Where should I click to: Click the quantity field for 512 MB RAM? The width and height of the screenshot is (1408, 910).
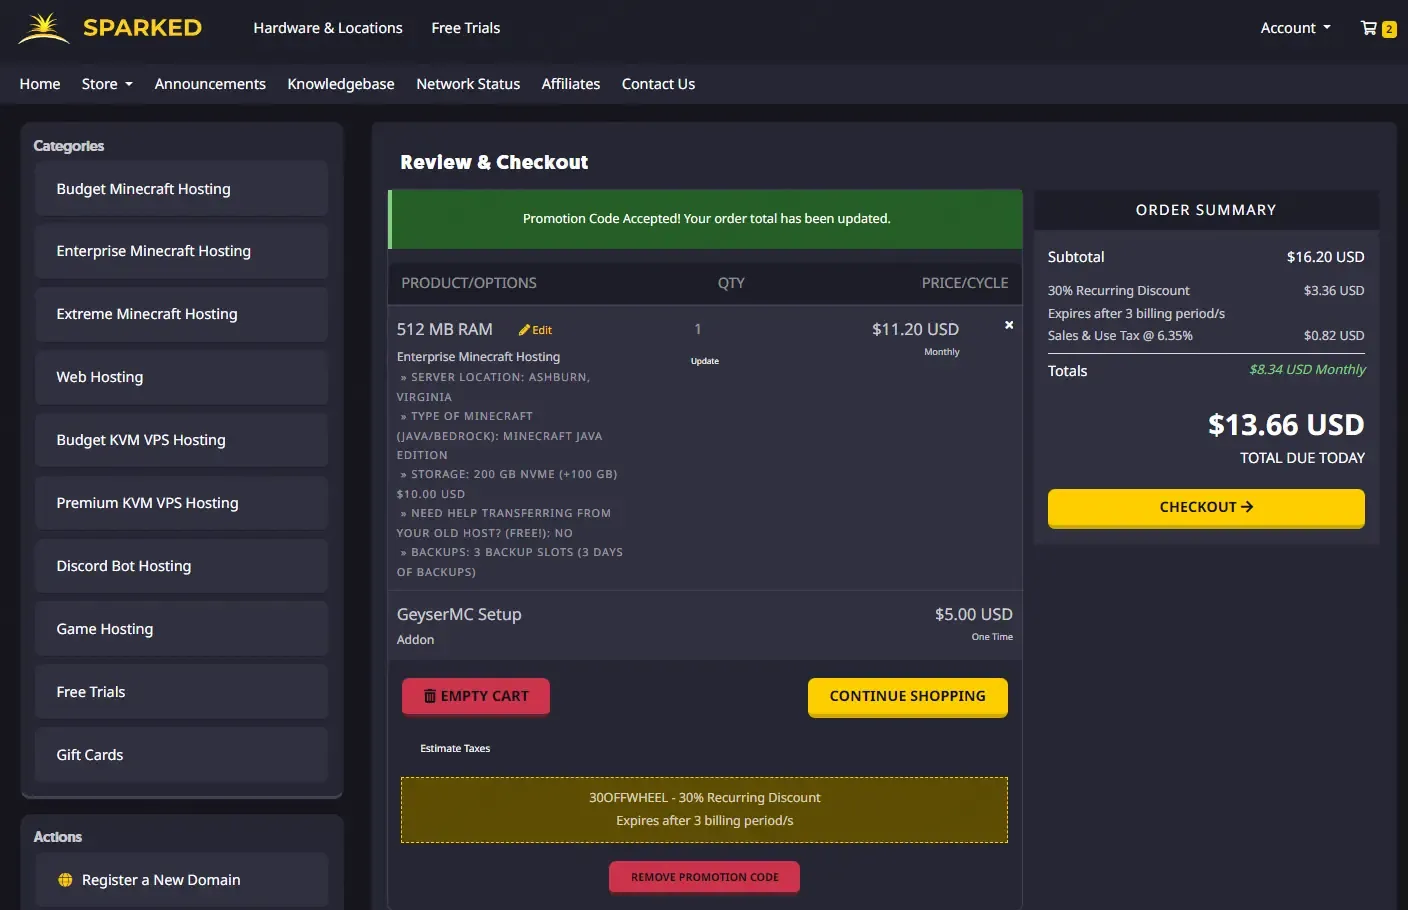click(x=698, y=329)
